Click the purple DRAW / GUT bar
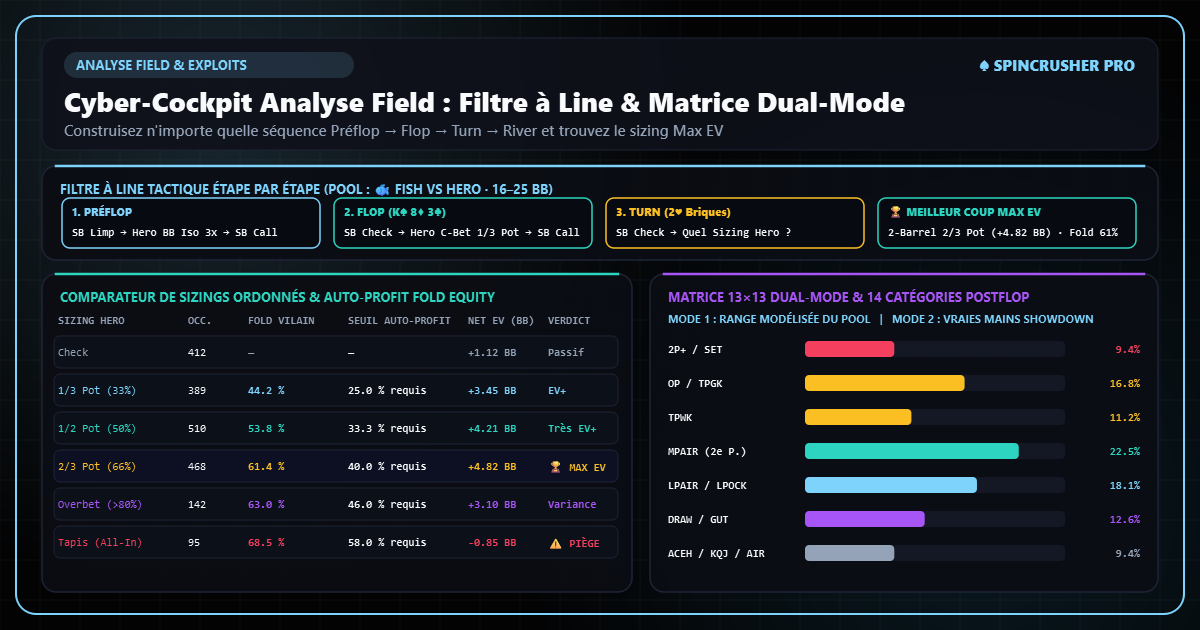1200x630 pixels. coord(865,519)
